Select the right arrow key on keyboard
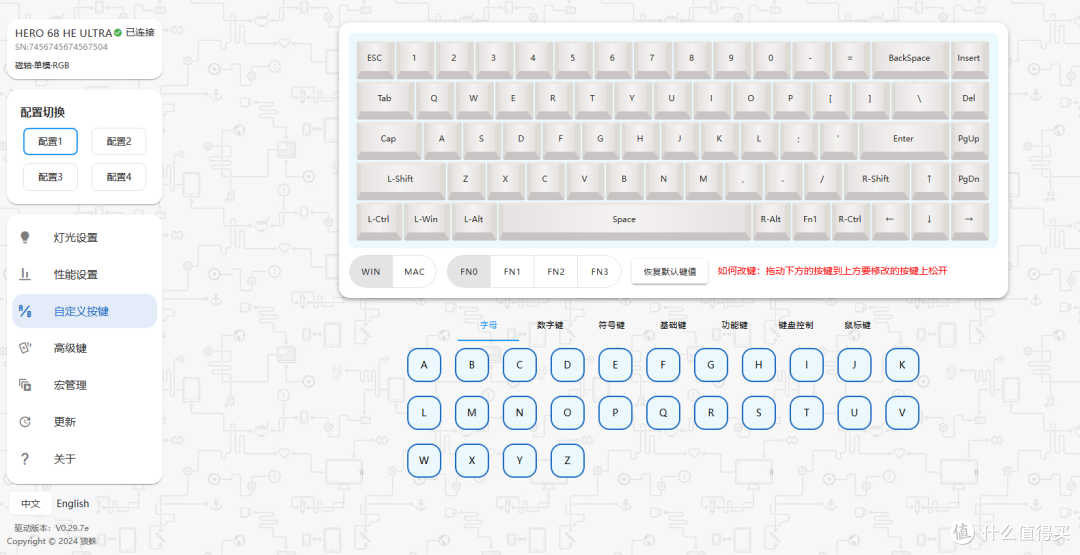 tap(968, 220)
